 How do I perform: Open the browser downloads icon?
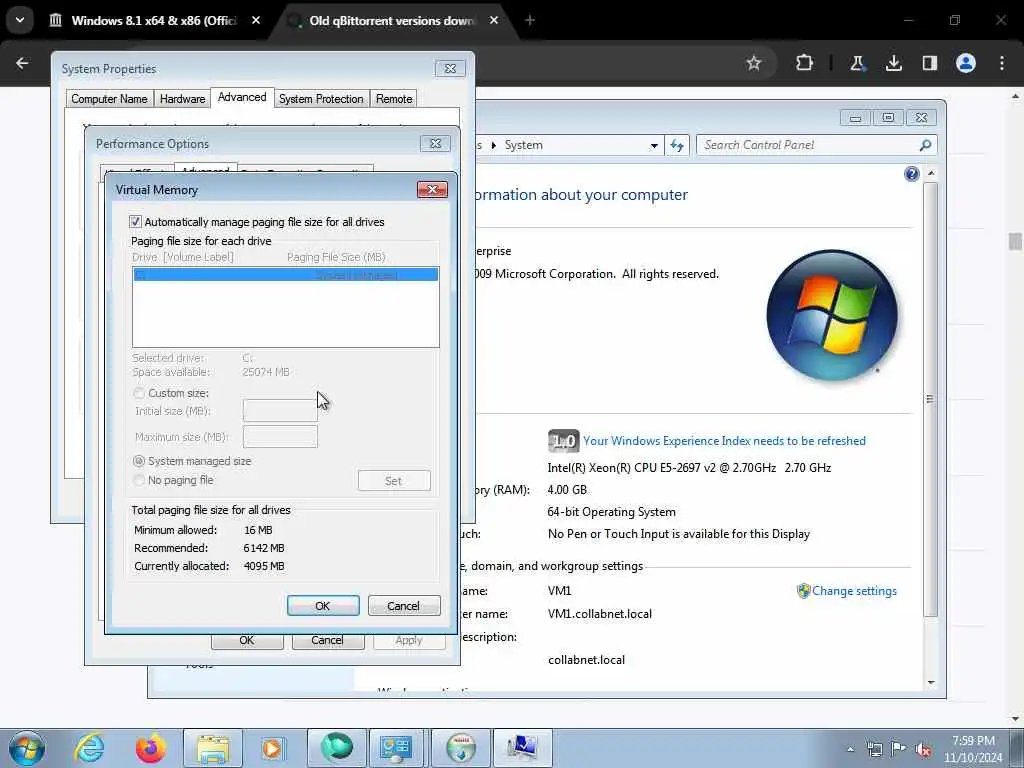click(893, 63)
